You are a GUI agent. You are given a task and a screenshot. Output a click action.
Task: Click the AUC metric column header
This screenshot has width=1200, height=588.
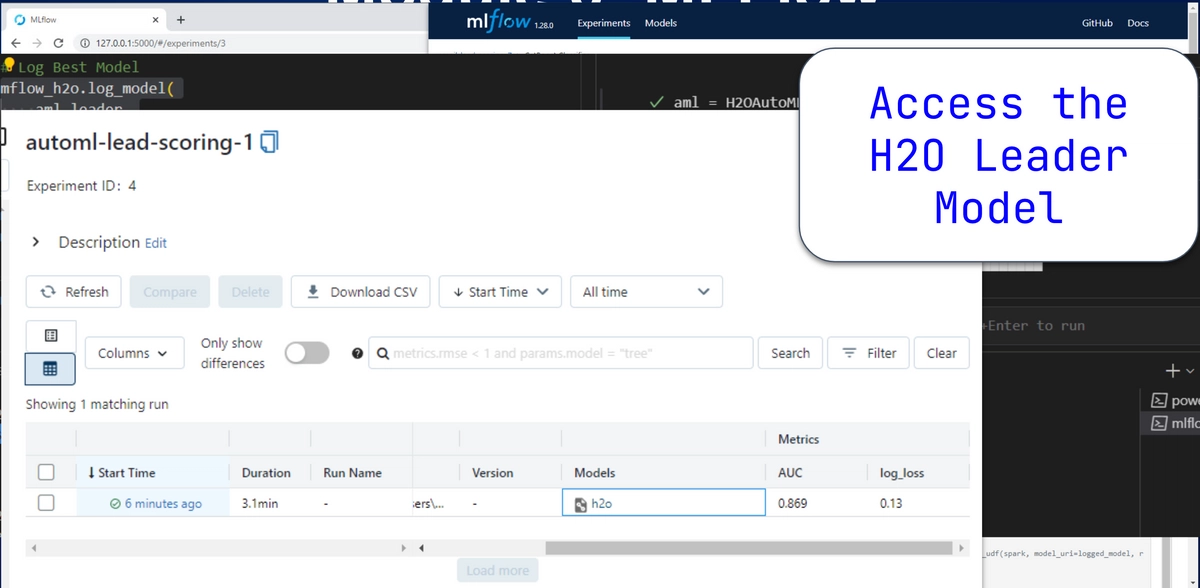coord(790,473)
